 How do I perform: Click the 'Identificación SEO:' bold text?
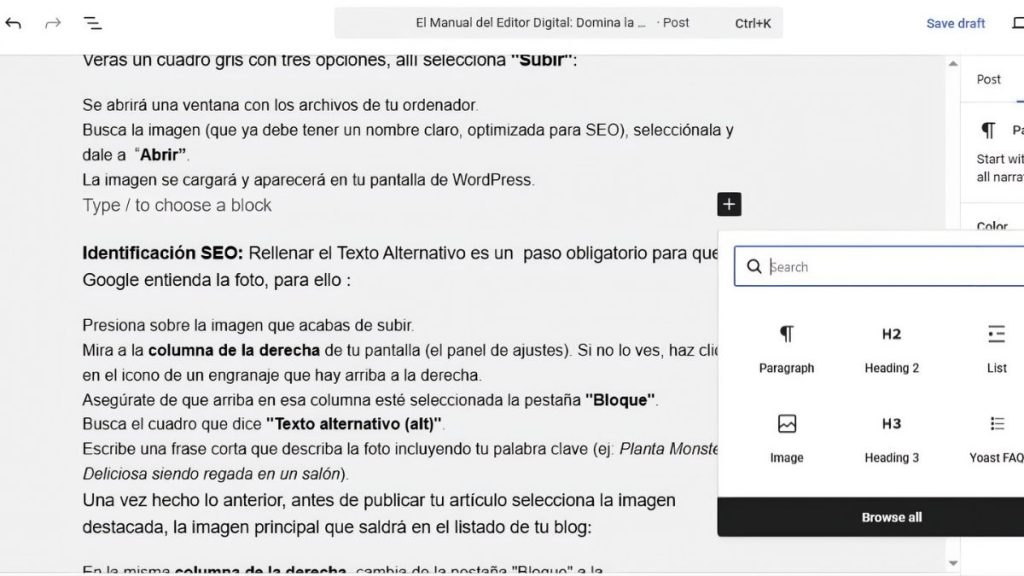(163, 253)
